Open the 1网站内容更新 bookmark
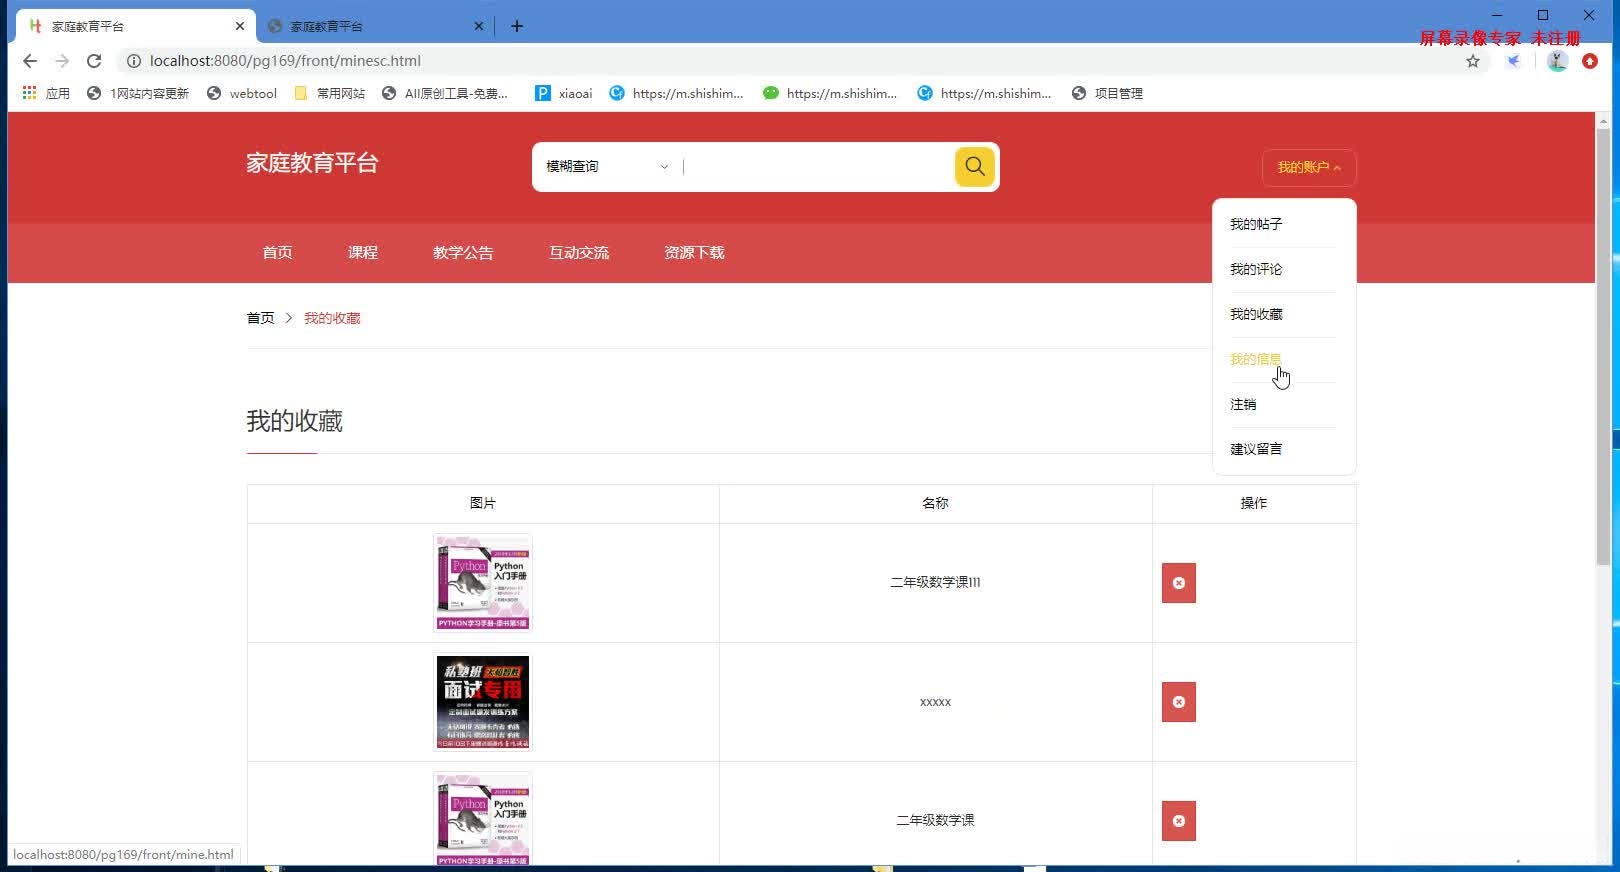The image size is (1620, 872). point(138,93)
